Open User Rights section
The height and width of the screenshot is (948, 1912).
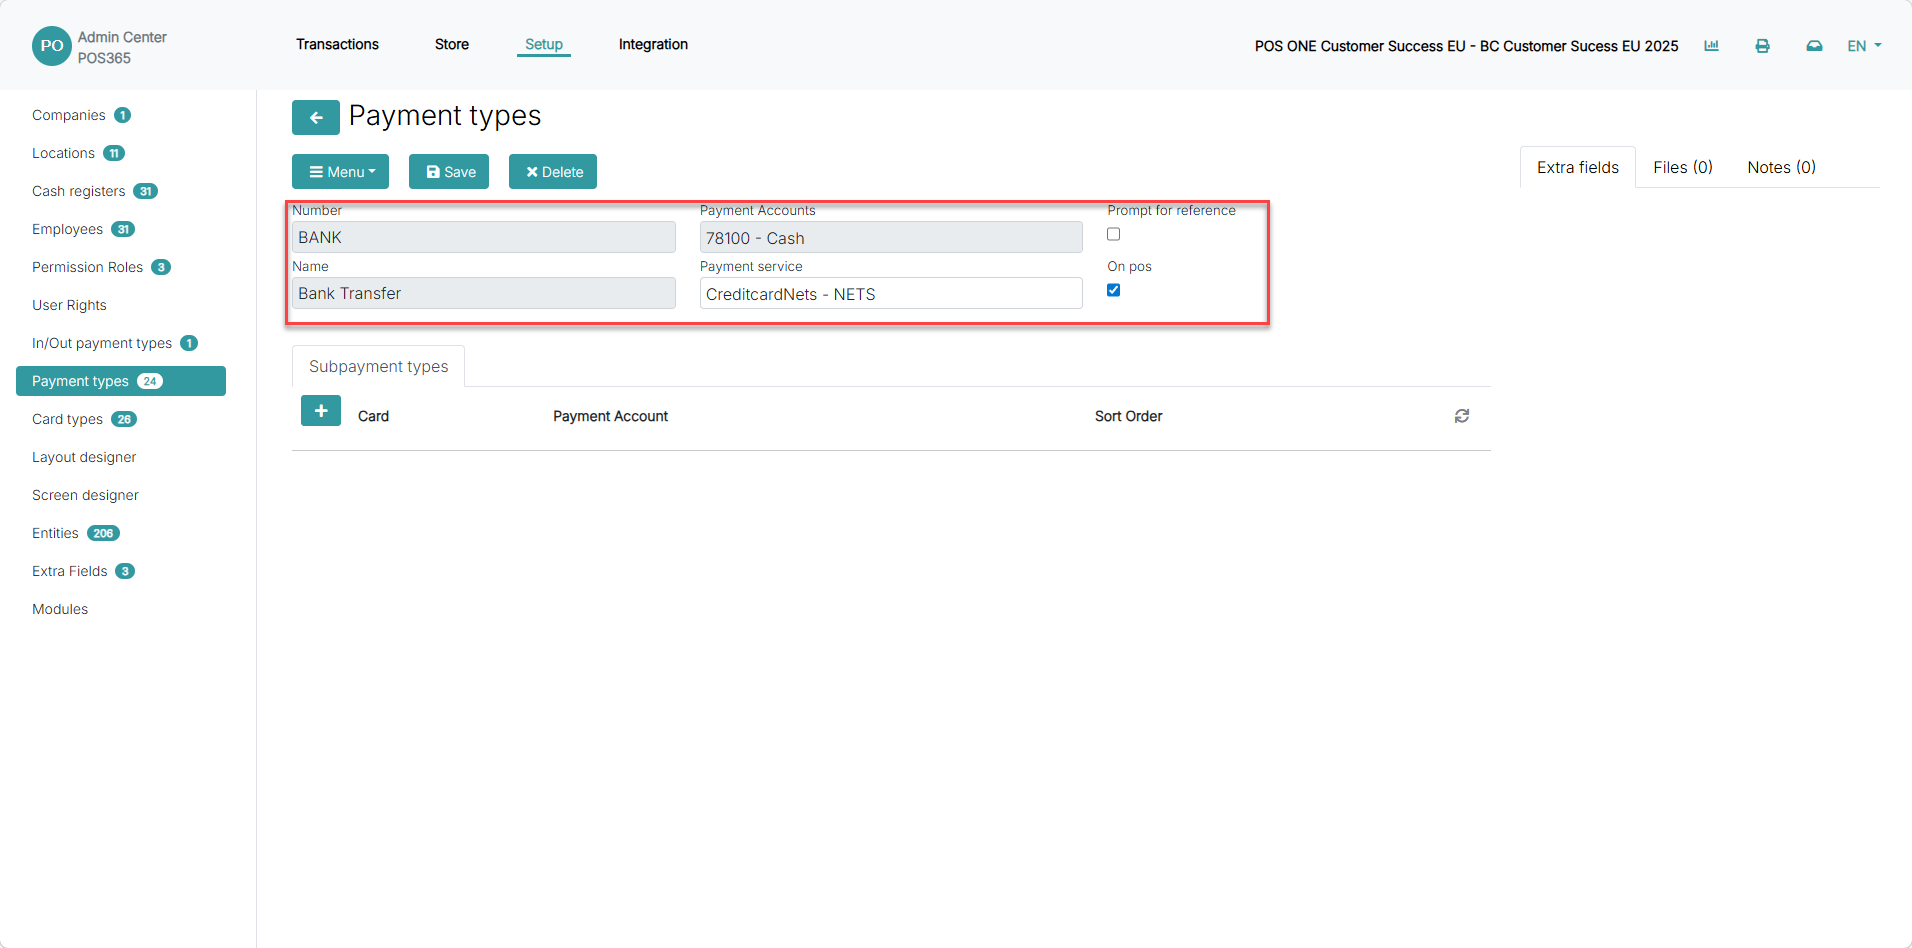tap(69, 305)
